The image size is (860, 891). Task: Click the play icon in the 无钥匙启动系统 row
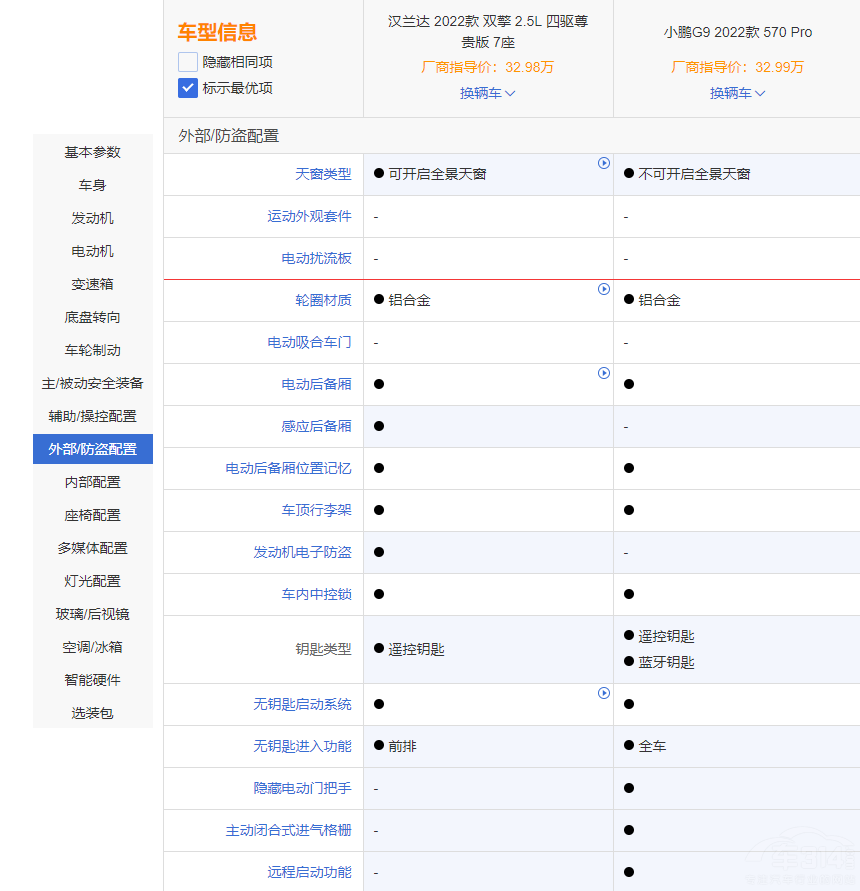click(604, 693)
